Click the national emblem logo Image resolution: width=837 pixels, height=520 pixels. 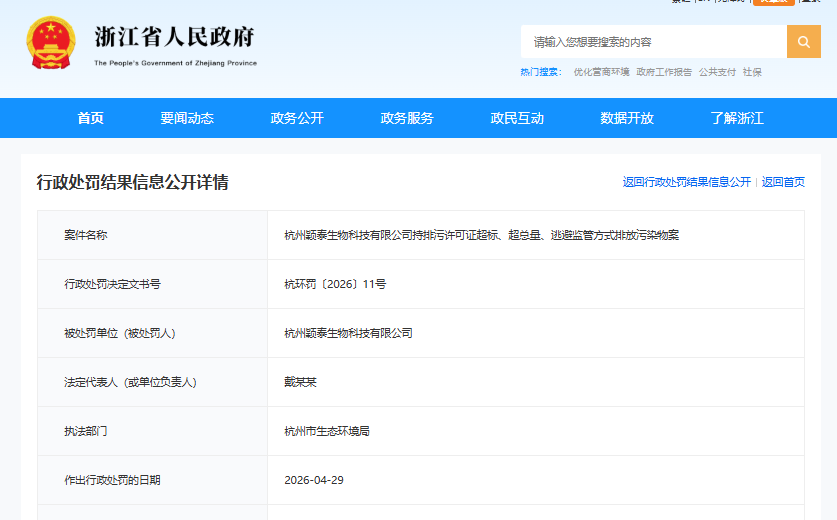(51, 43)
